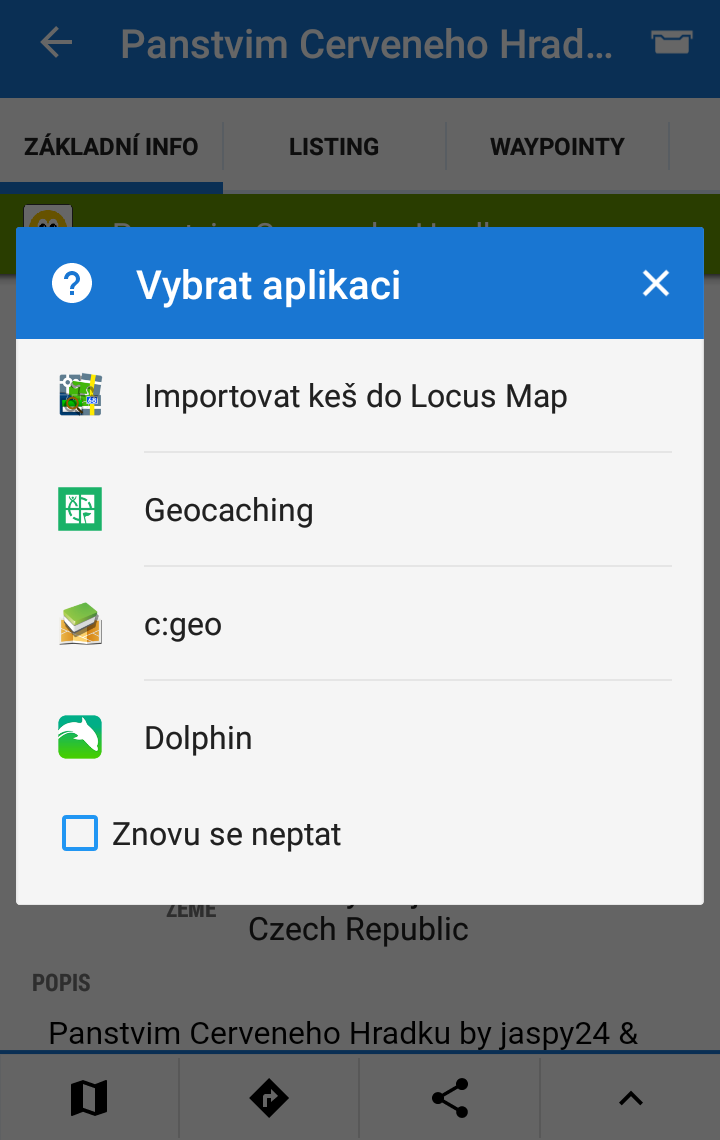Tap the Geocaching text entry
720x1140 pixels.
click(x=229, y=510)
